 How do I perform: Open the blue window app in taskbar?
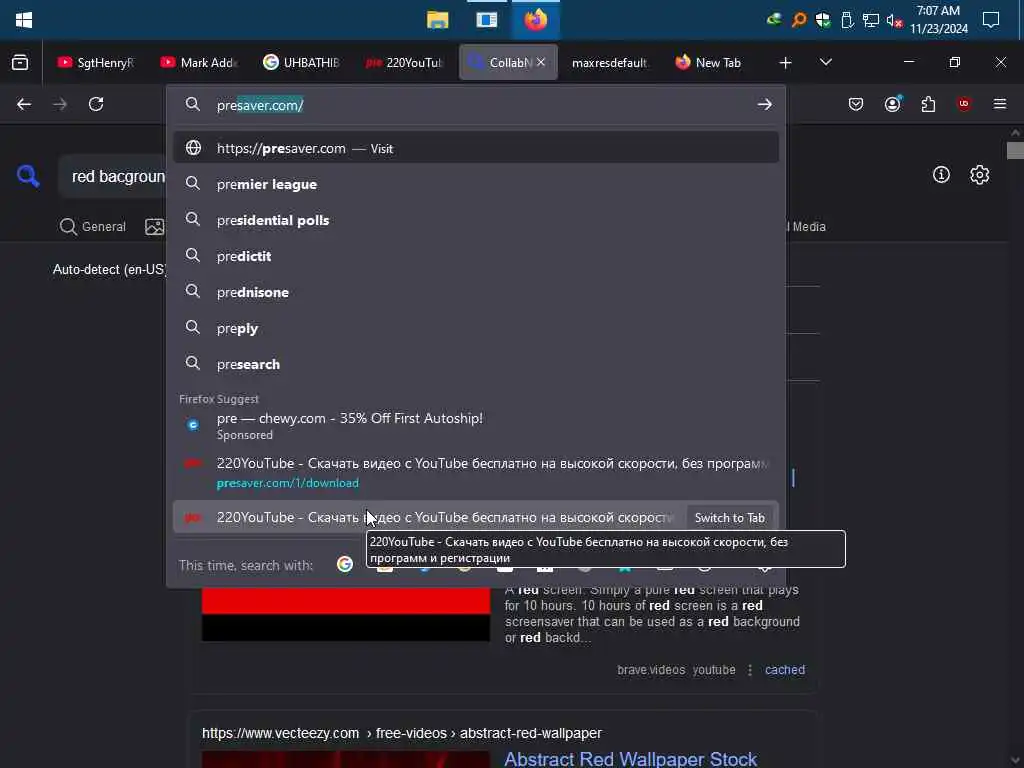487,20
